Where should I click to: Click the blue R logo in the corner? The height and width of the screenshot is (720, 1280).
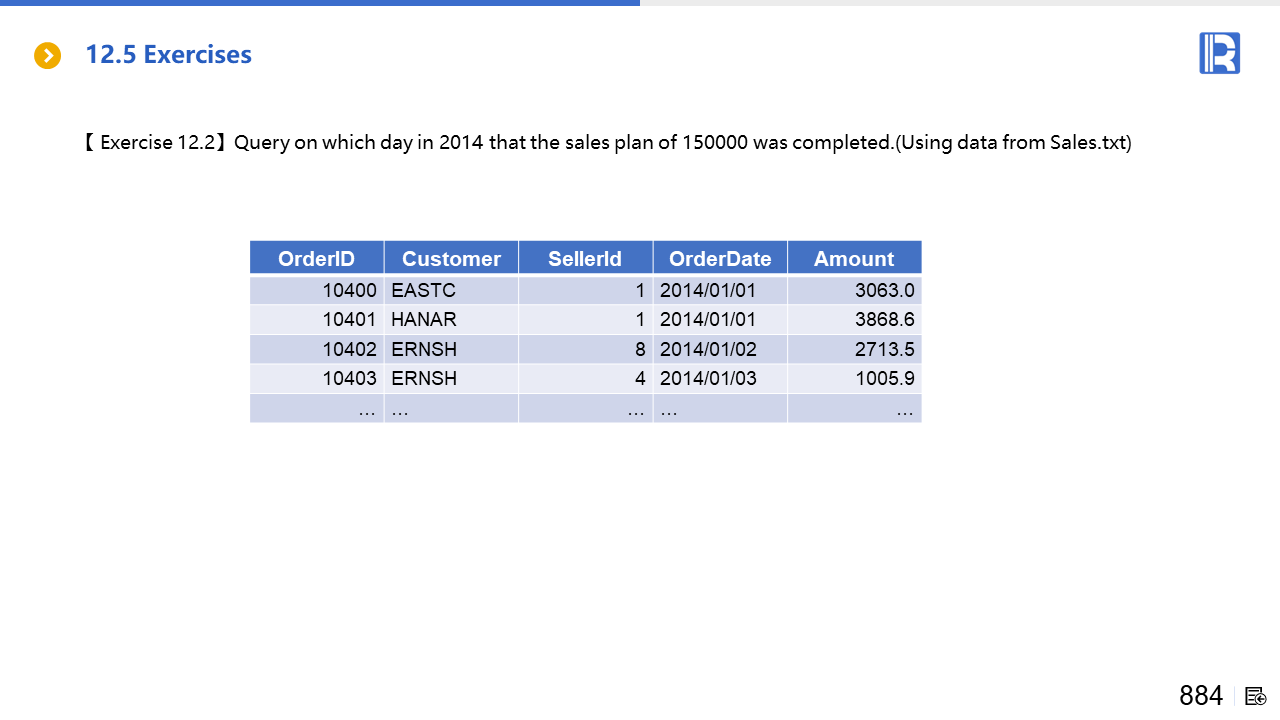click(1219, 53)
